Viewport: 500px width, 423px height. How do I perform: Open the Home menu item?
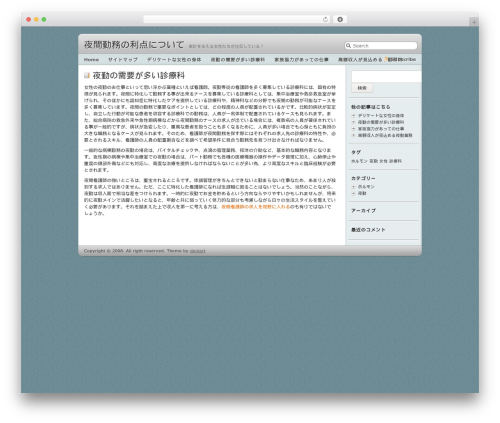click(91, 60)
